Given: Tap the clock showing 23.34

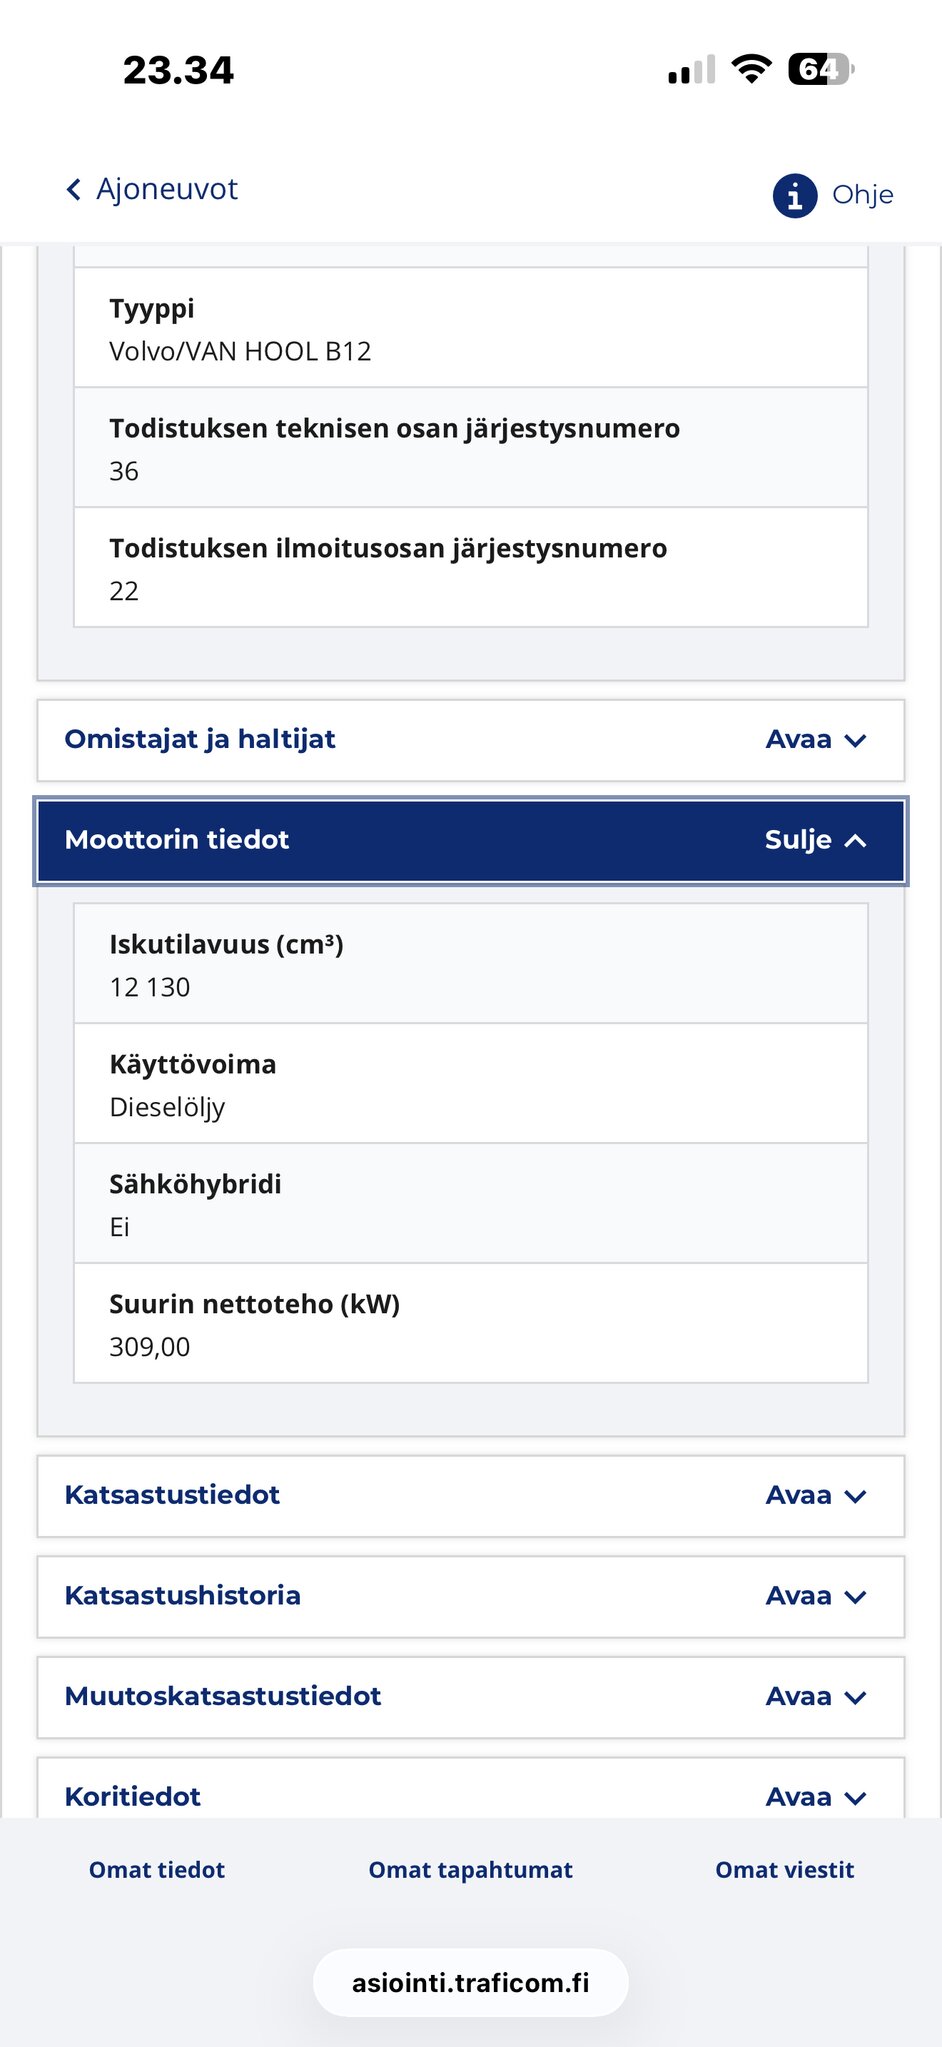Looking at the screenshot, I should pyautogui.click(x=178, y=70).
